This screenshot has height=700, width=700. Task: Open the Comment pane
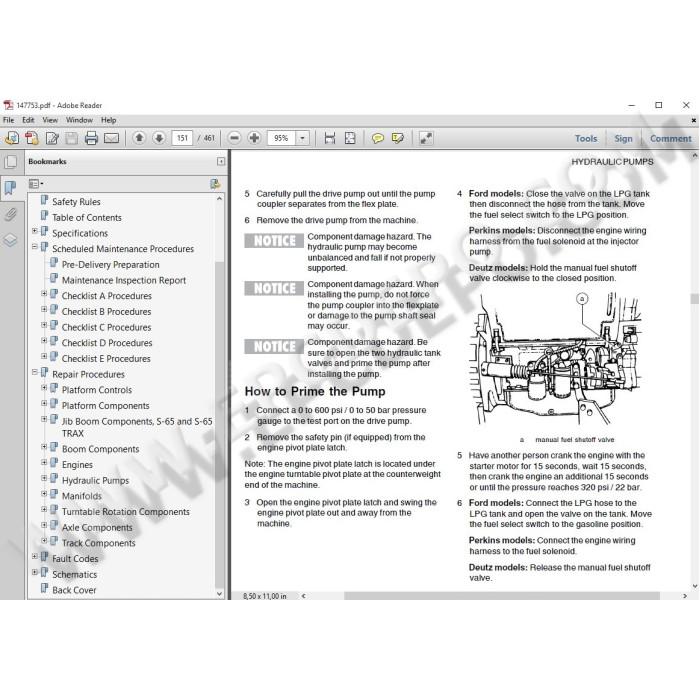click(x=671, y=138)
